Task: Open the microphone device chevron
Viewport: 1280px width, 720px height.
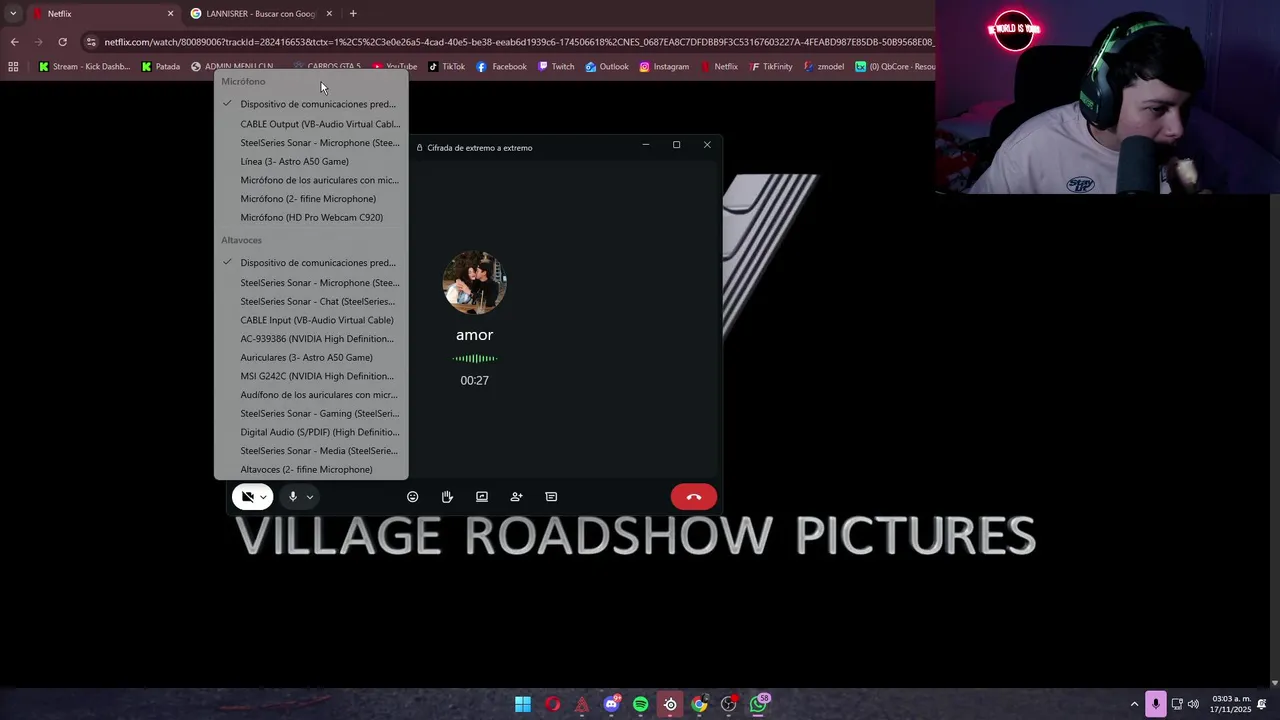Action: coord(310,497)
